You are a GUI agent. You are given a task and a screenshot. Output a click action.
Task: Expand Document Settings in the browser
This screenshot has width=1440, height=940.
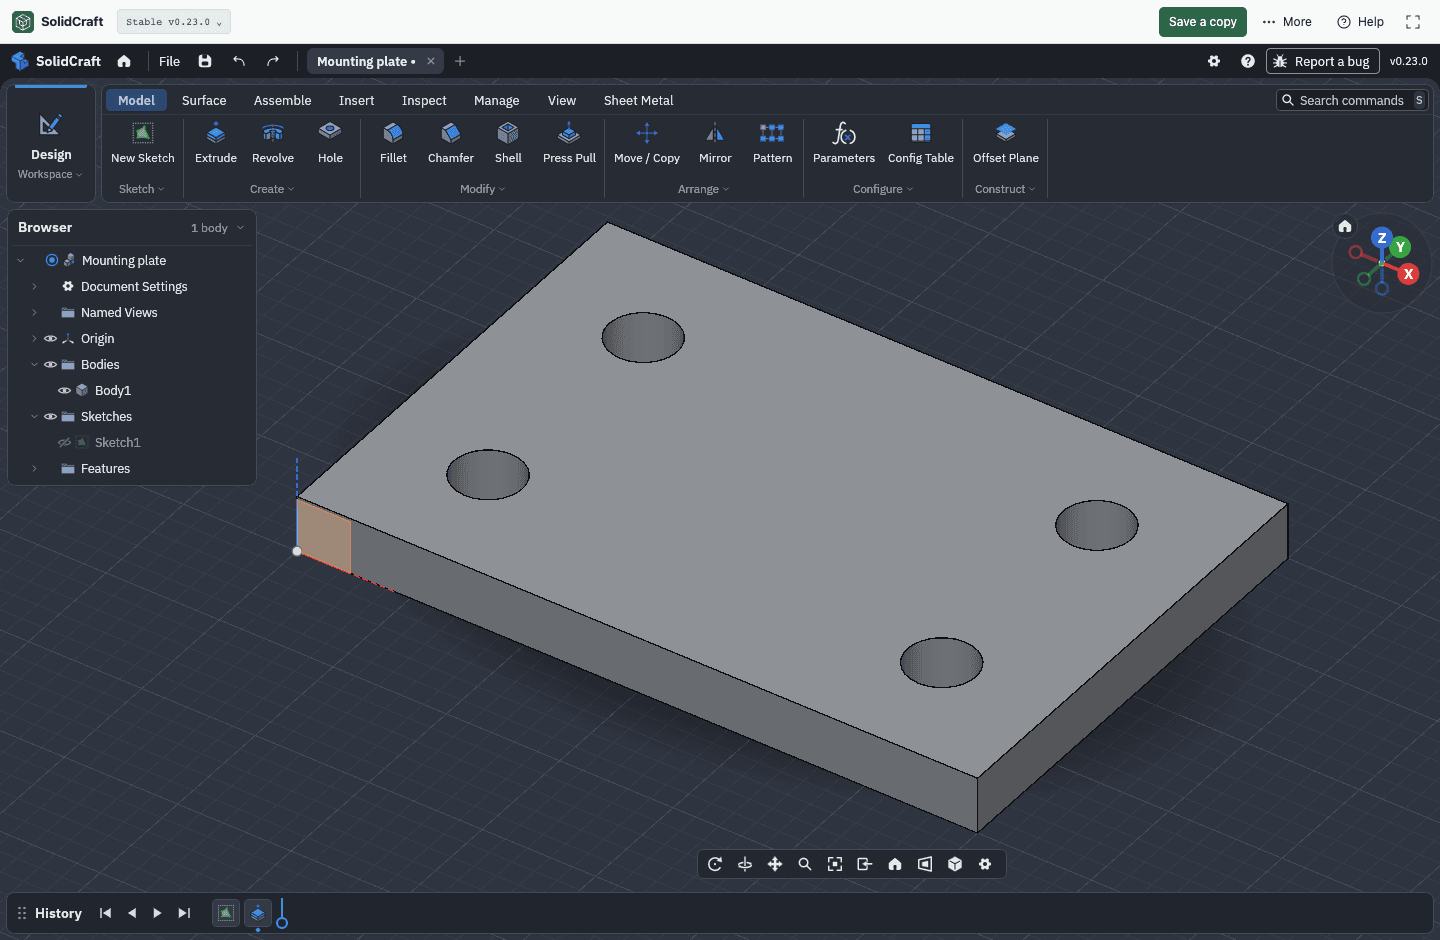click(x=34, y=287)
